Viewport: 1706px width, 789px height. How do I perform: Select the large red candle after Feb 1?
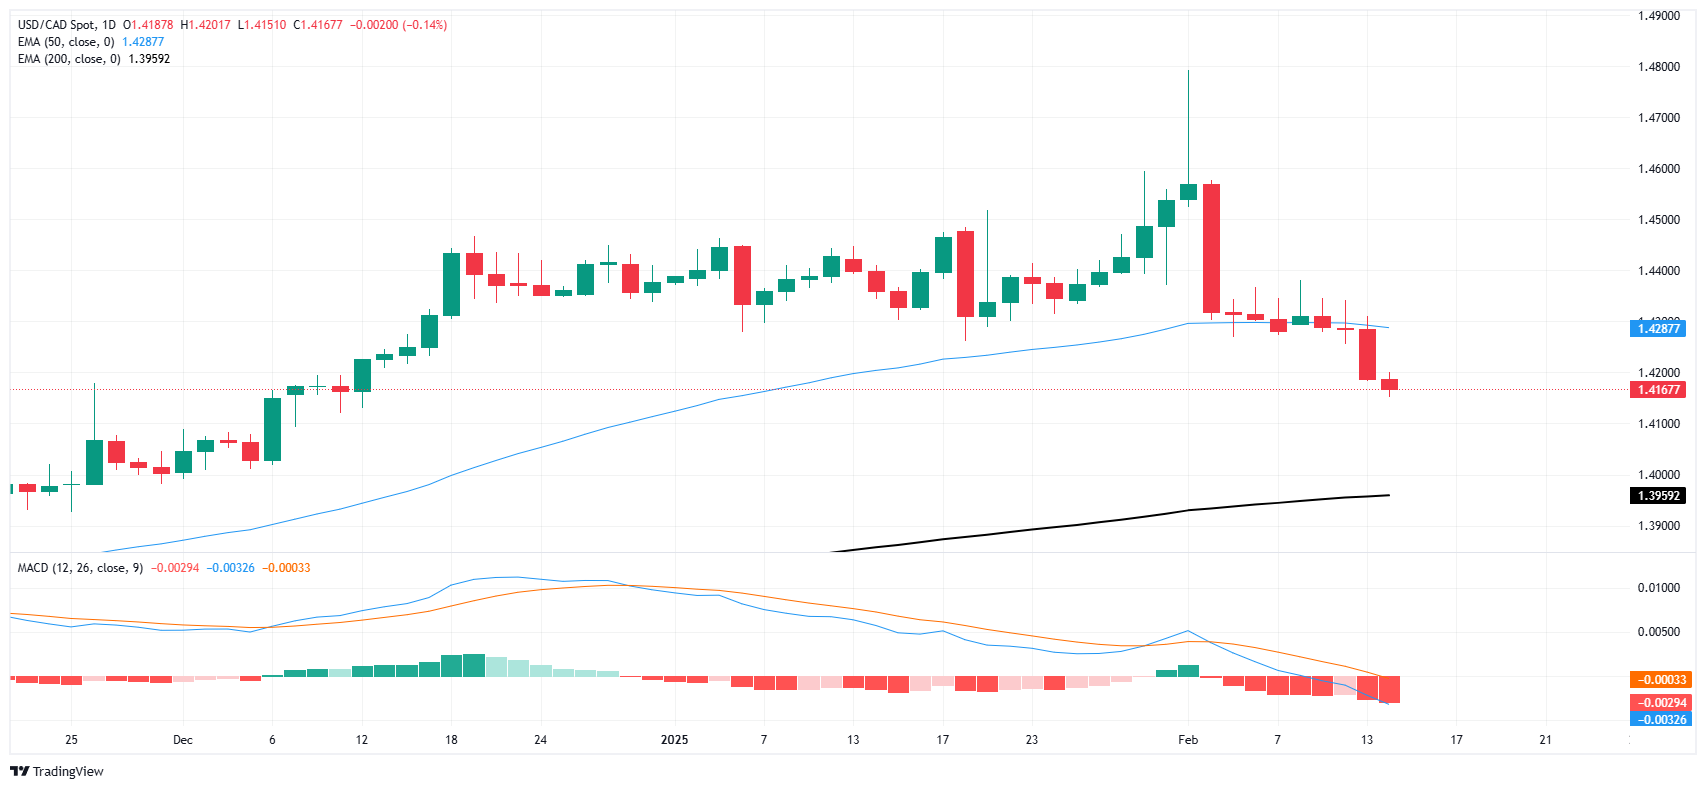[x=1211, y=248]
